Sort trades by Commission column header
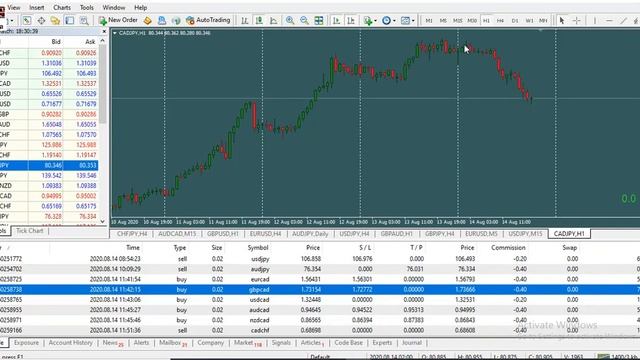Screen dimensions: 640x360 click(x=508, y=247)
